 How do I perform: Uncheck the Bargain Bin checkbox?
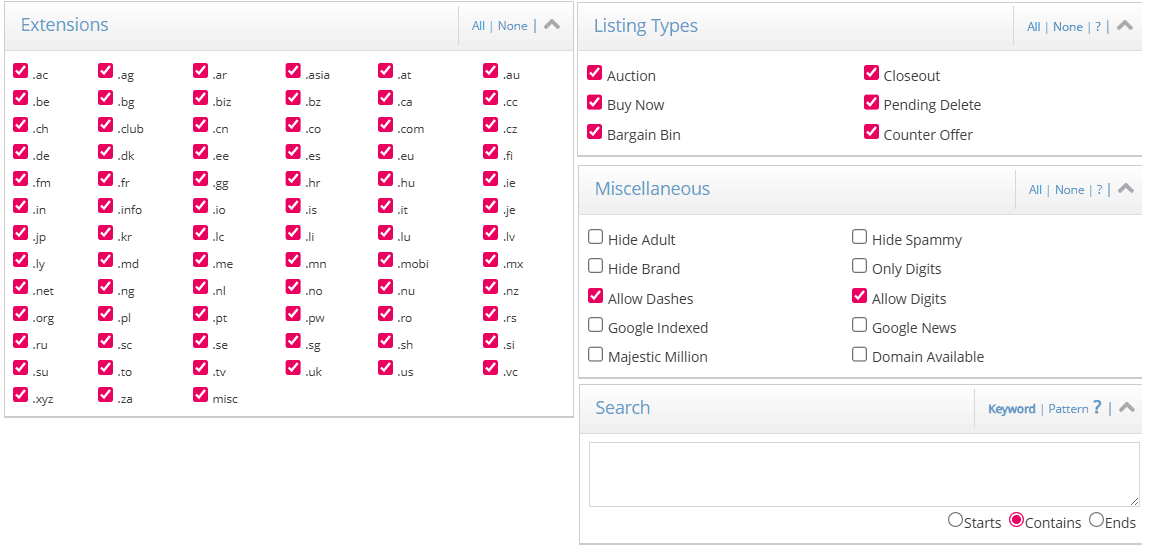coord(595,132)
